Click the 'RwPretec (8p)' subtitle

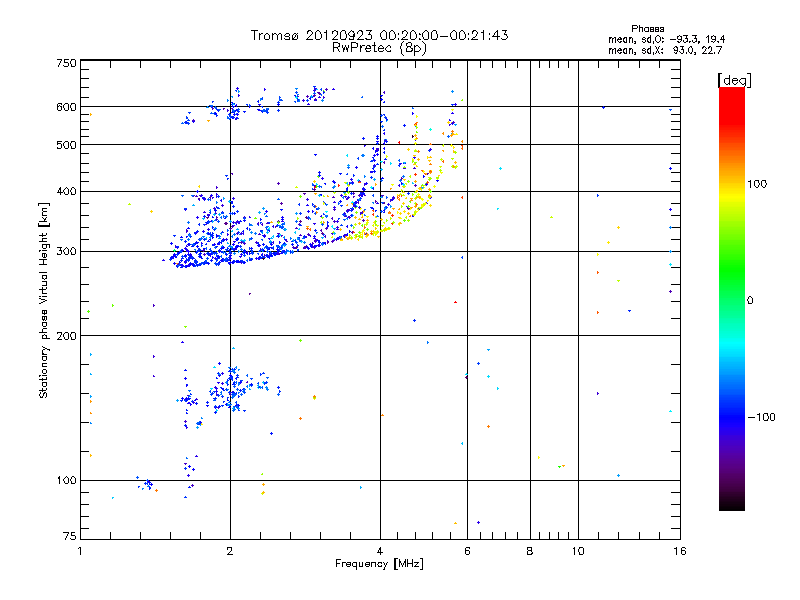(379, 48)
